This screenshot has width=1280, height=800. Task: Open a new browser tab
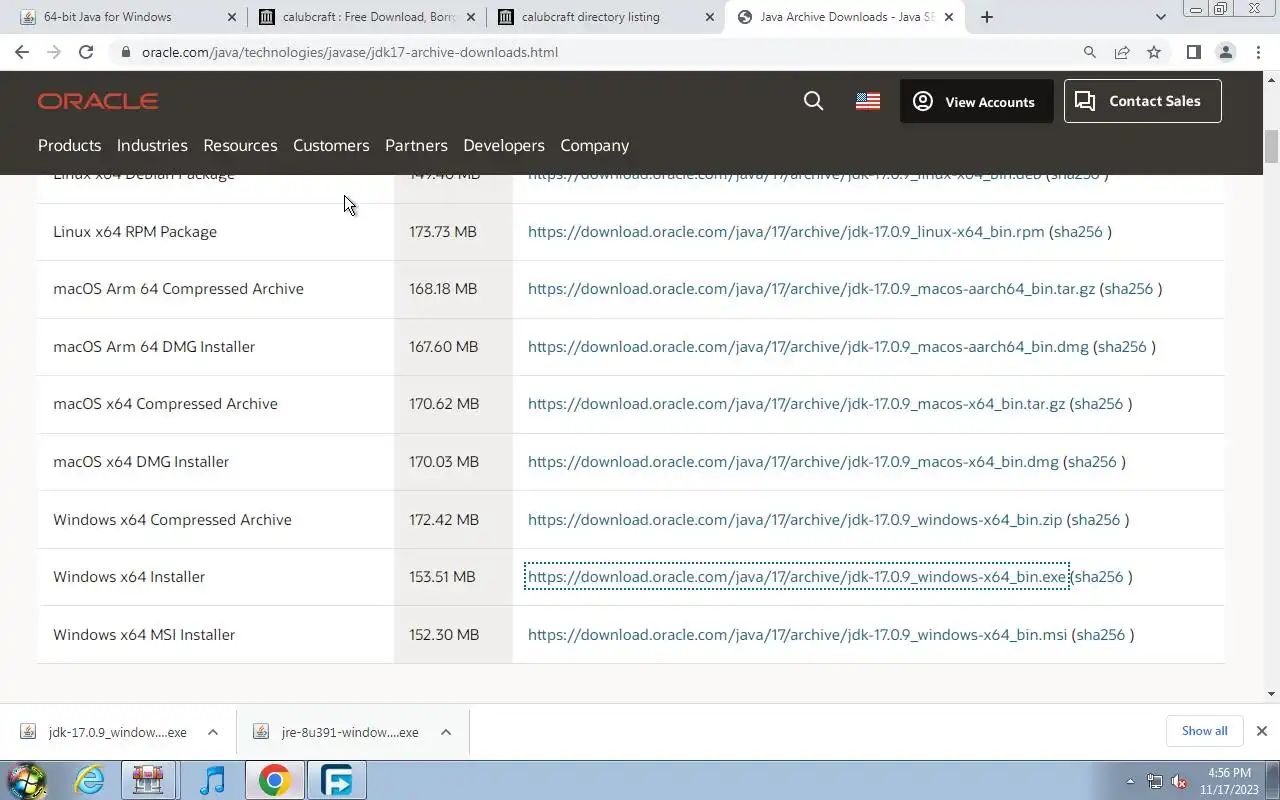(x=987, y=17)
